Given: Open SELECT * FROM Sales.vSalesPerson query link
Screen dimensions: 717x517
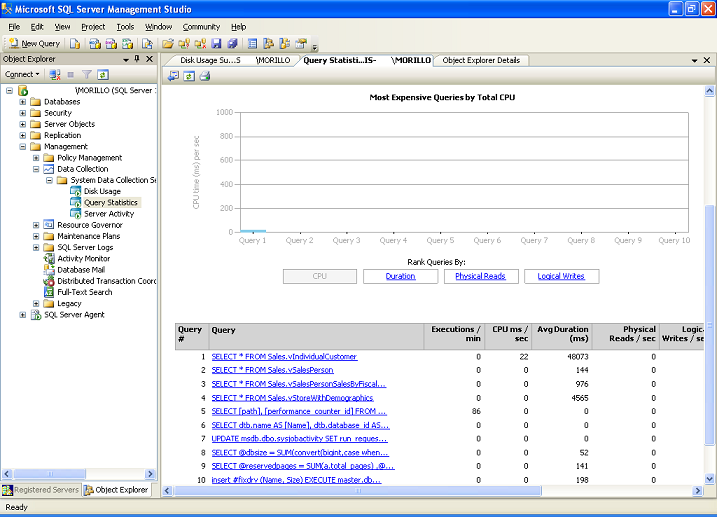Looking at the screenshot, I should [x=272, y=370].
